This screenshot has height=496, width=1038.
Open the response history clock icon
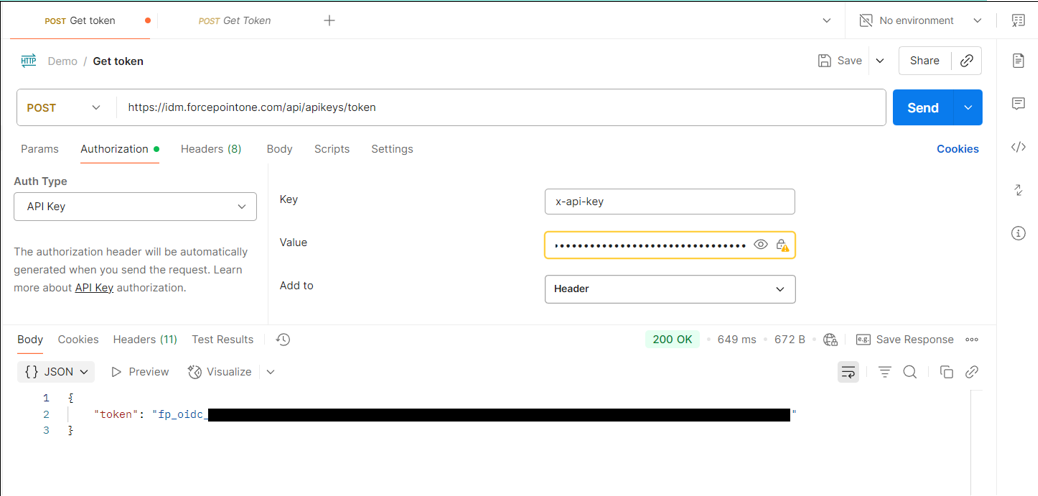point(283,340)
